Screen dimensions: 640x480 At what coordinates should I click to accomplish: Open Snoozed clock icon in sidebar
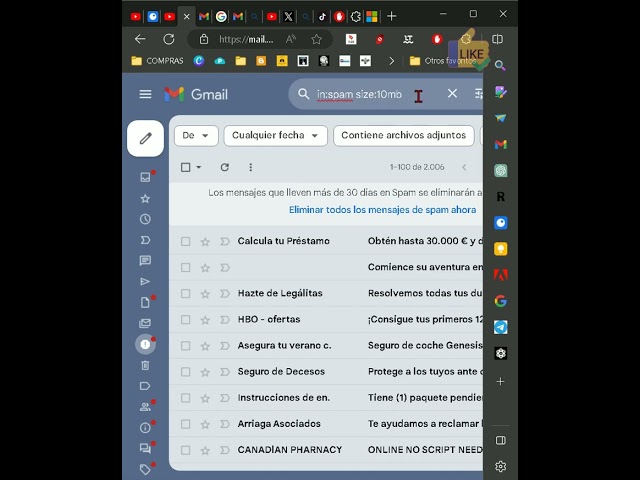(145, 219)
